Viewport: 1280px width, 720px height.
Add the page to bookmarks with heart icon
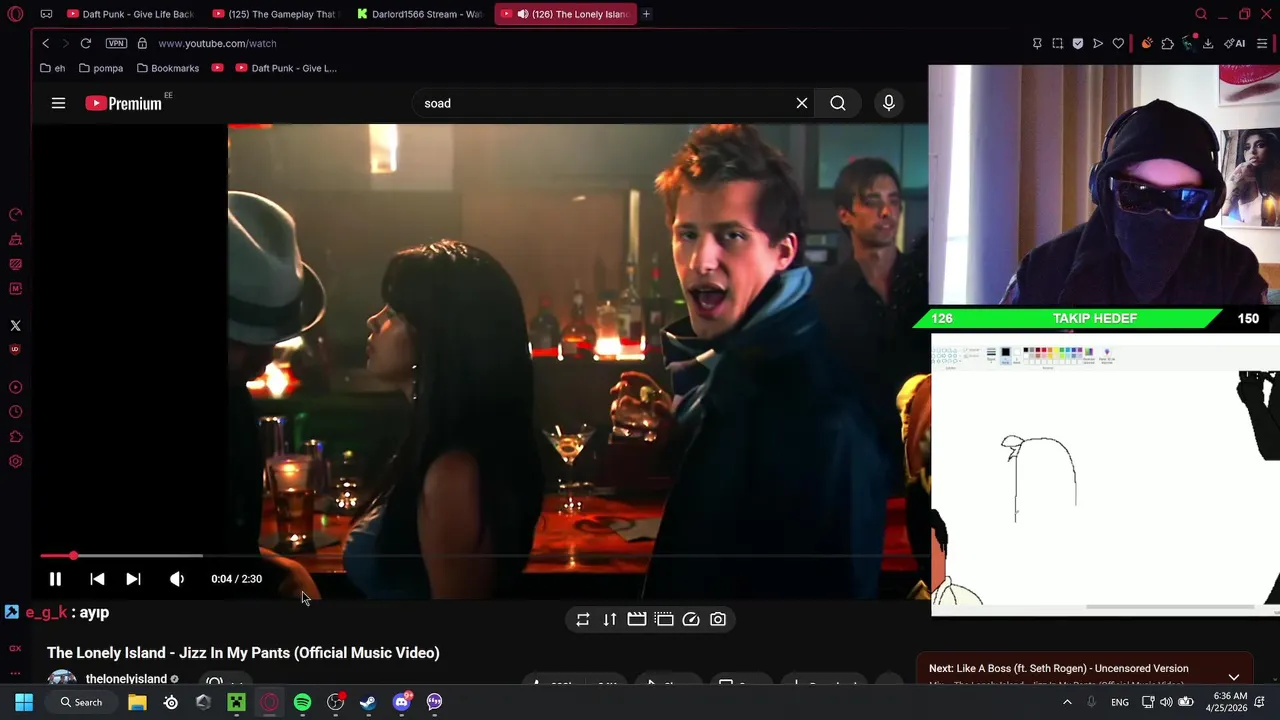coord(1118,43)
